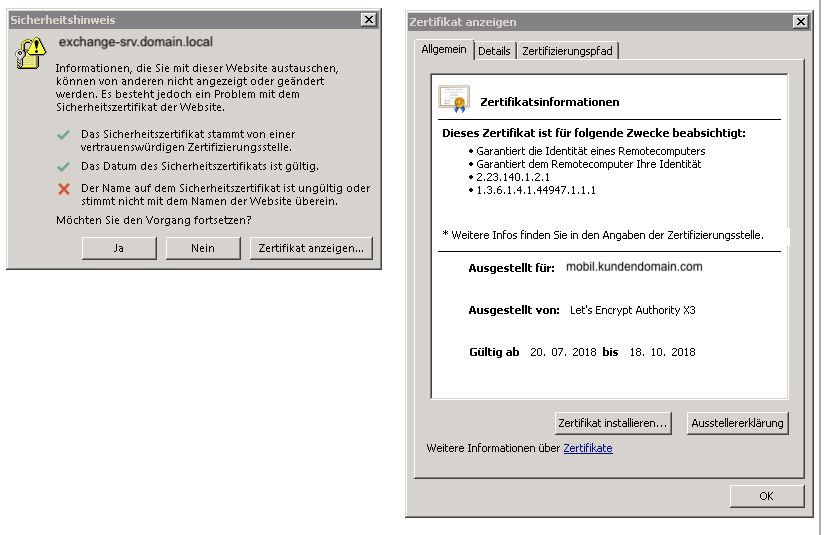
Task: Confirm the certificate dialog with OK
Action: 767,496
